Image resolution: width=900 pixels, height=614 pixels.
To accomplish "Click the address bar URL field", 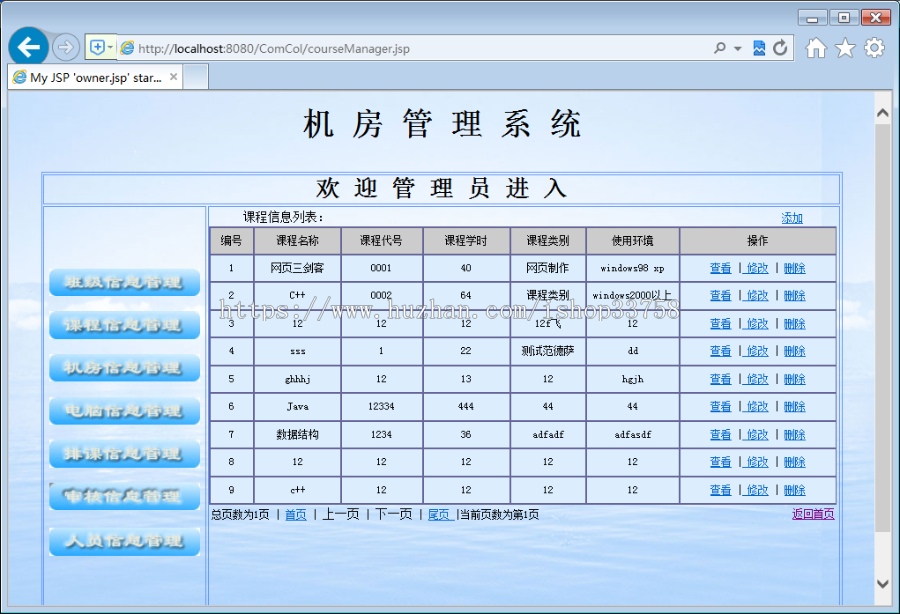I will [x=400, y=46].
